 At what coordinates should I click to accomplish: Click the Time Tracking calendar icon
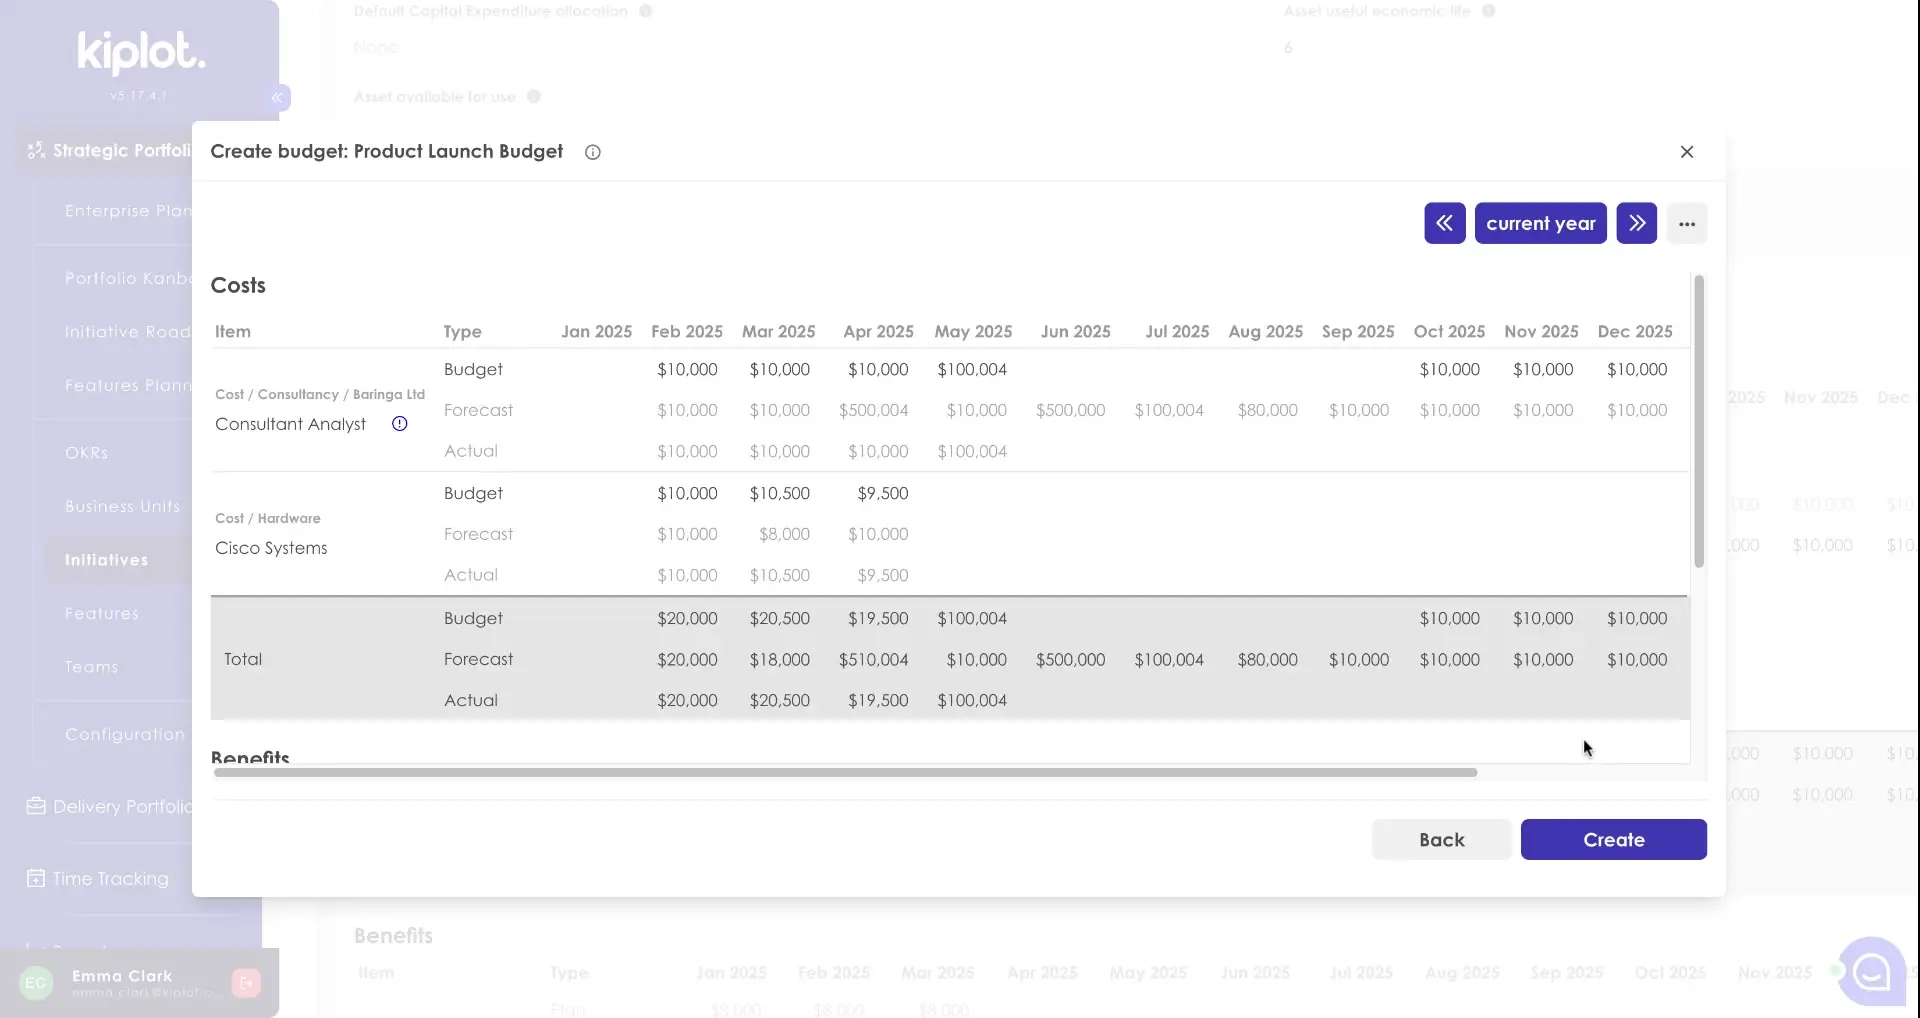click(x=36, y=878)
